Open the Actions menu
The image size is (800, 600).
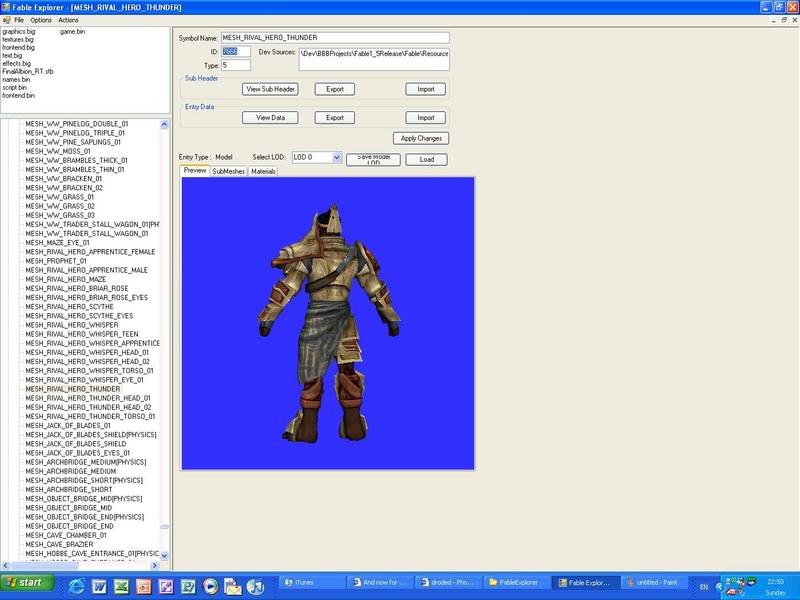coord(68,20)
